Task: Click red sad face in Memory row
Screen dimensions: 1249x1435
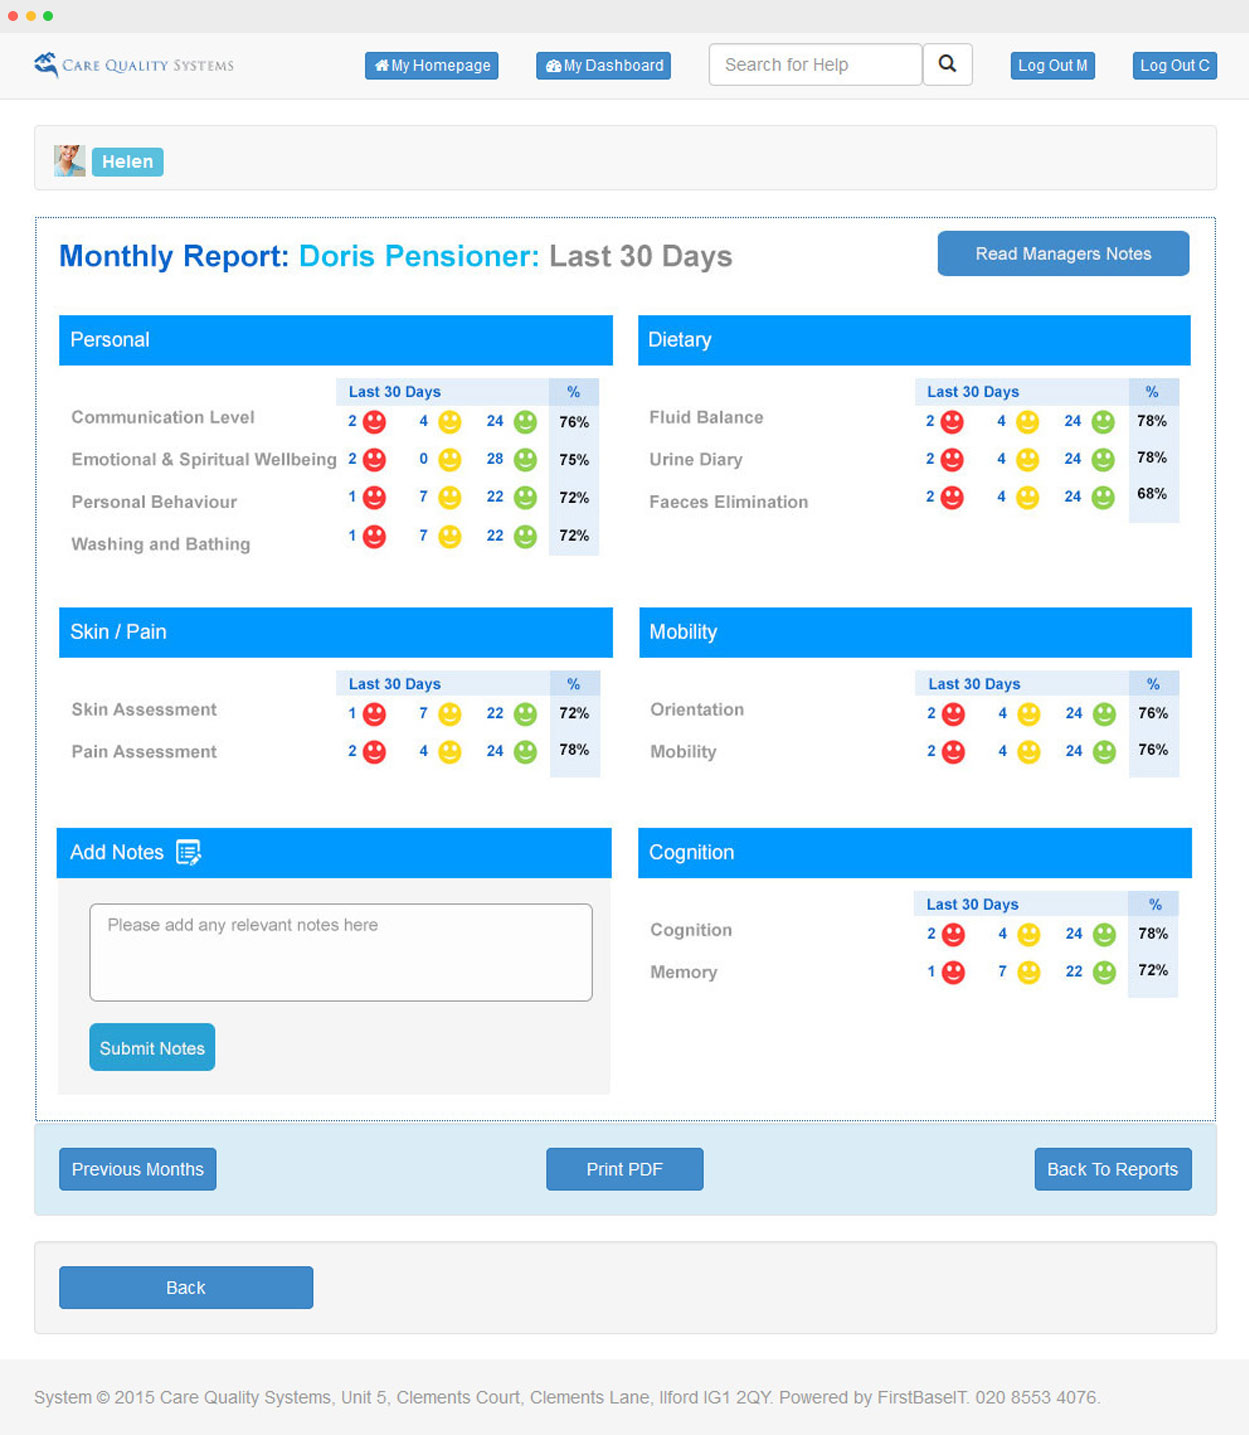Action: 954,972
